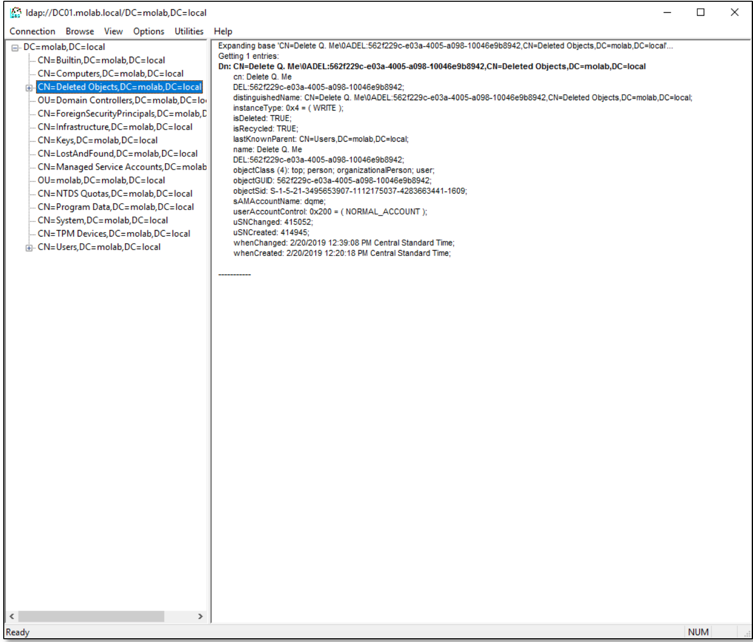Expand the CN=Users tree node
The image size is (753, 642).
[28, 247]
